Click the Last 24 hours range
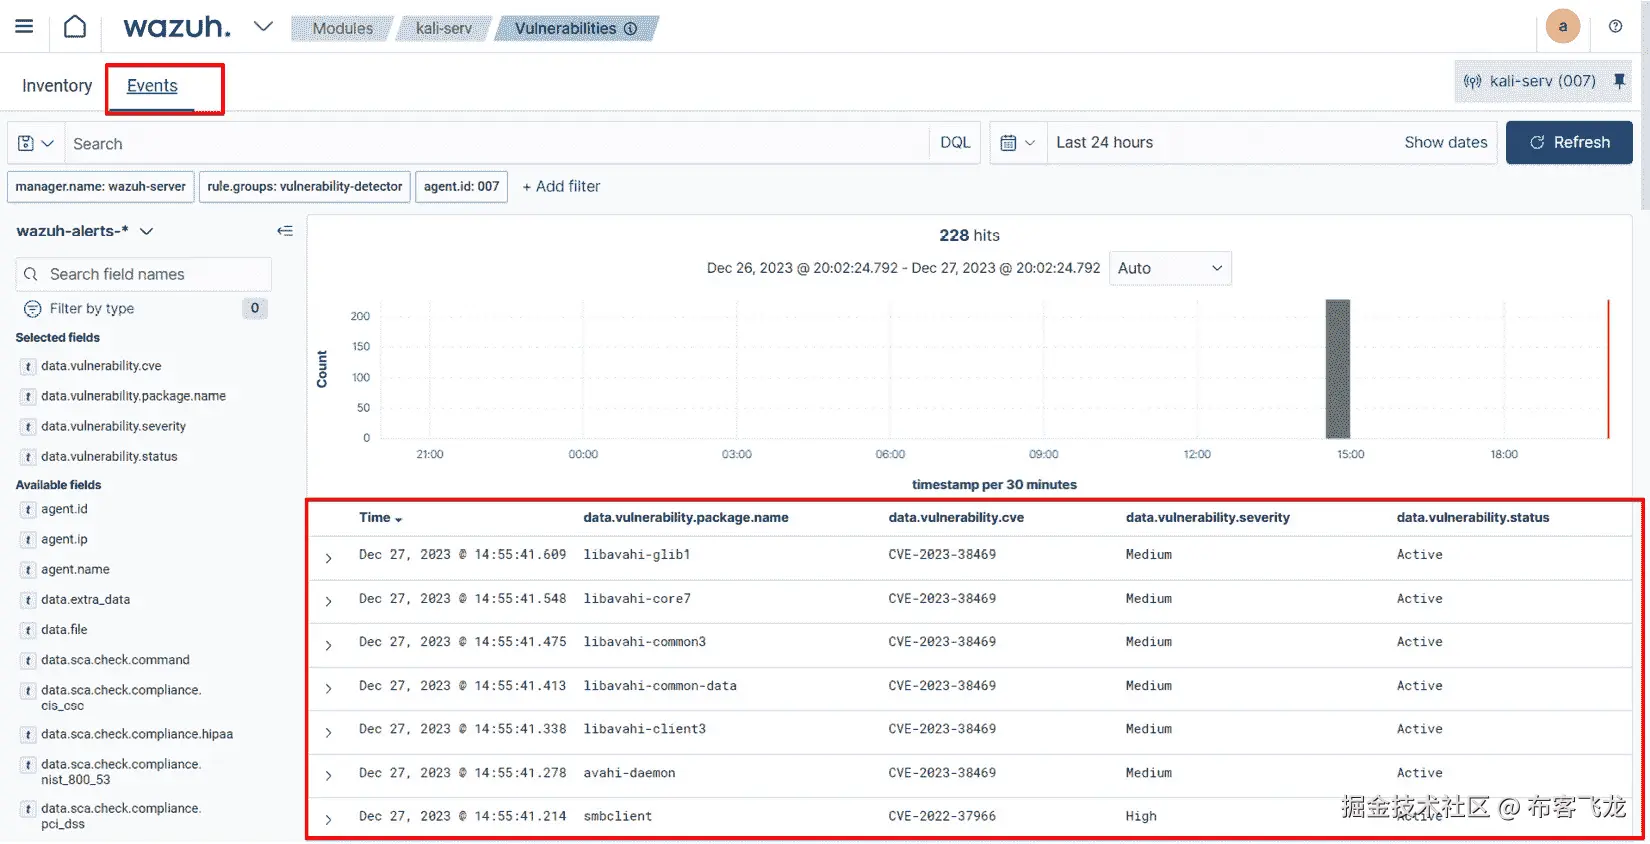This screenshot has width=1650, height=844. (x=1104, y=142)
